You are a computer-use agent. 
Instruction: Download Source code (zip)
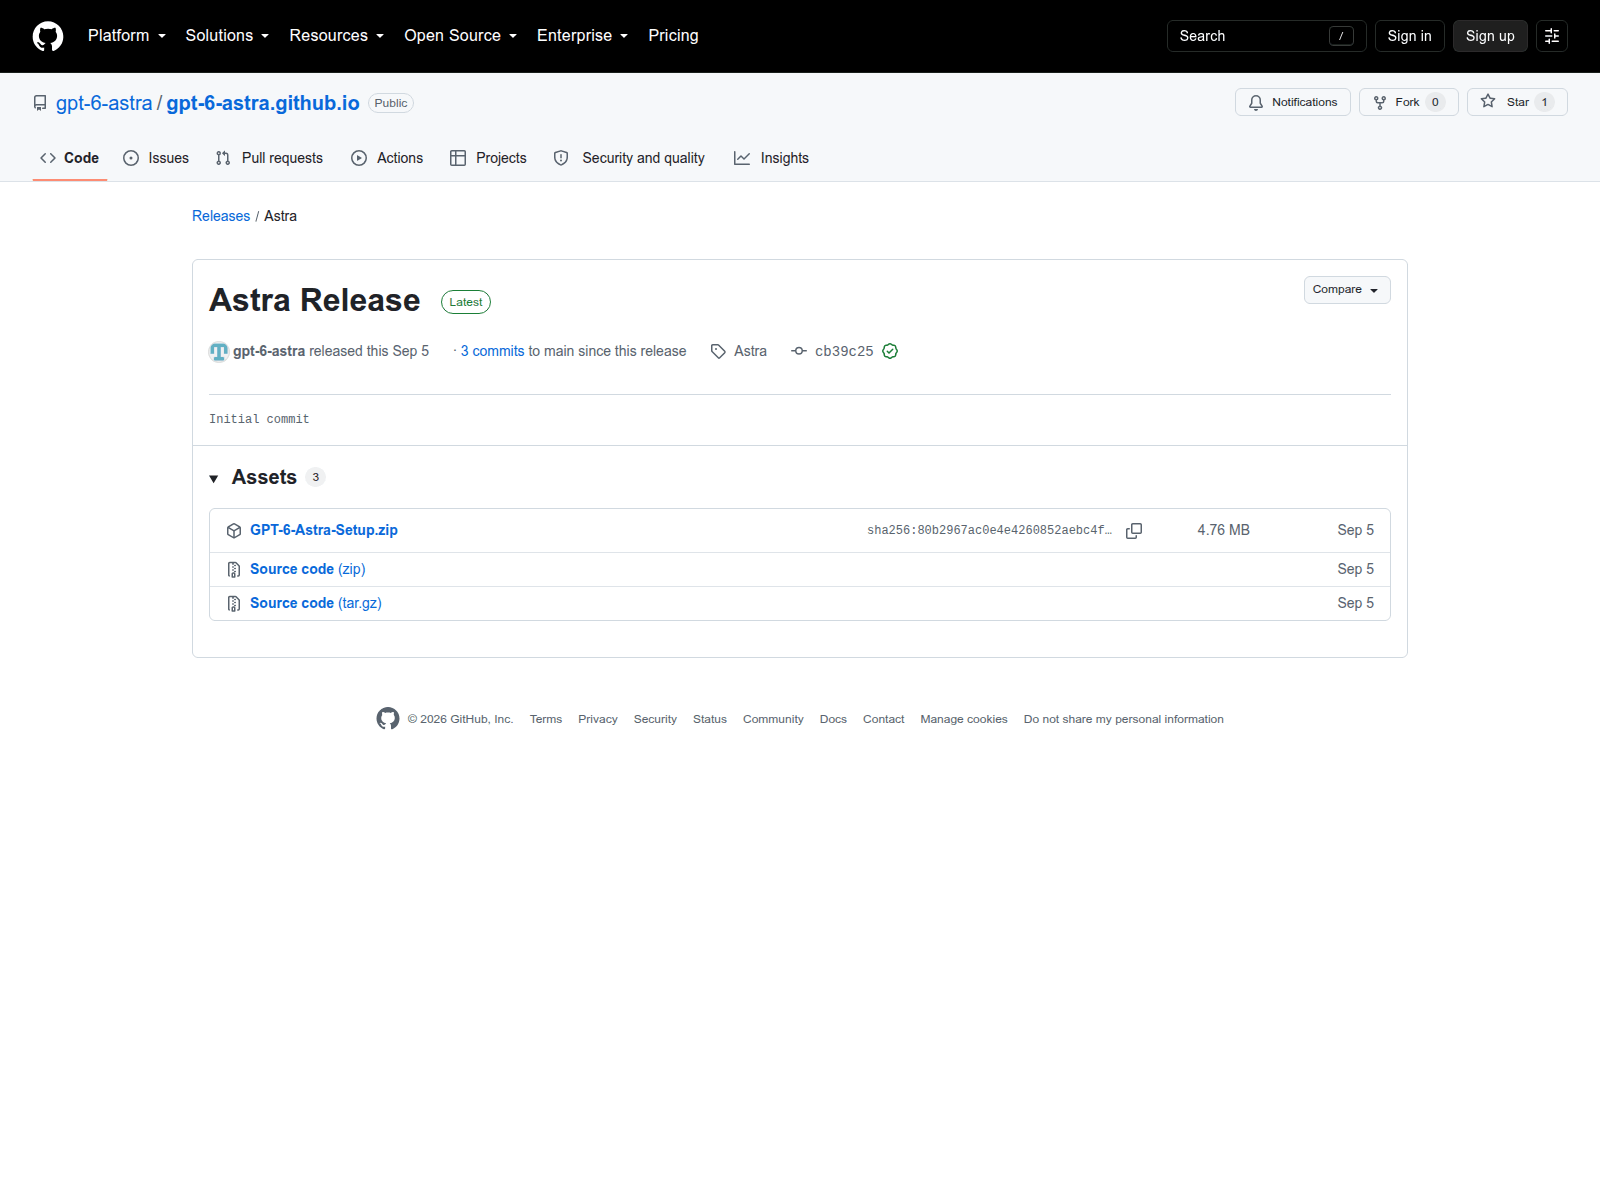click(x=308, y=570)
